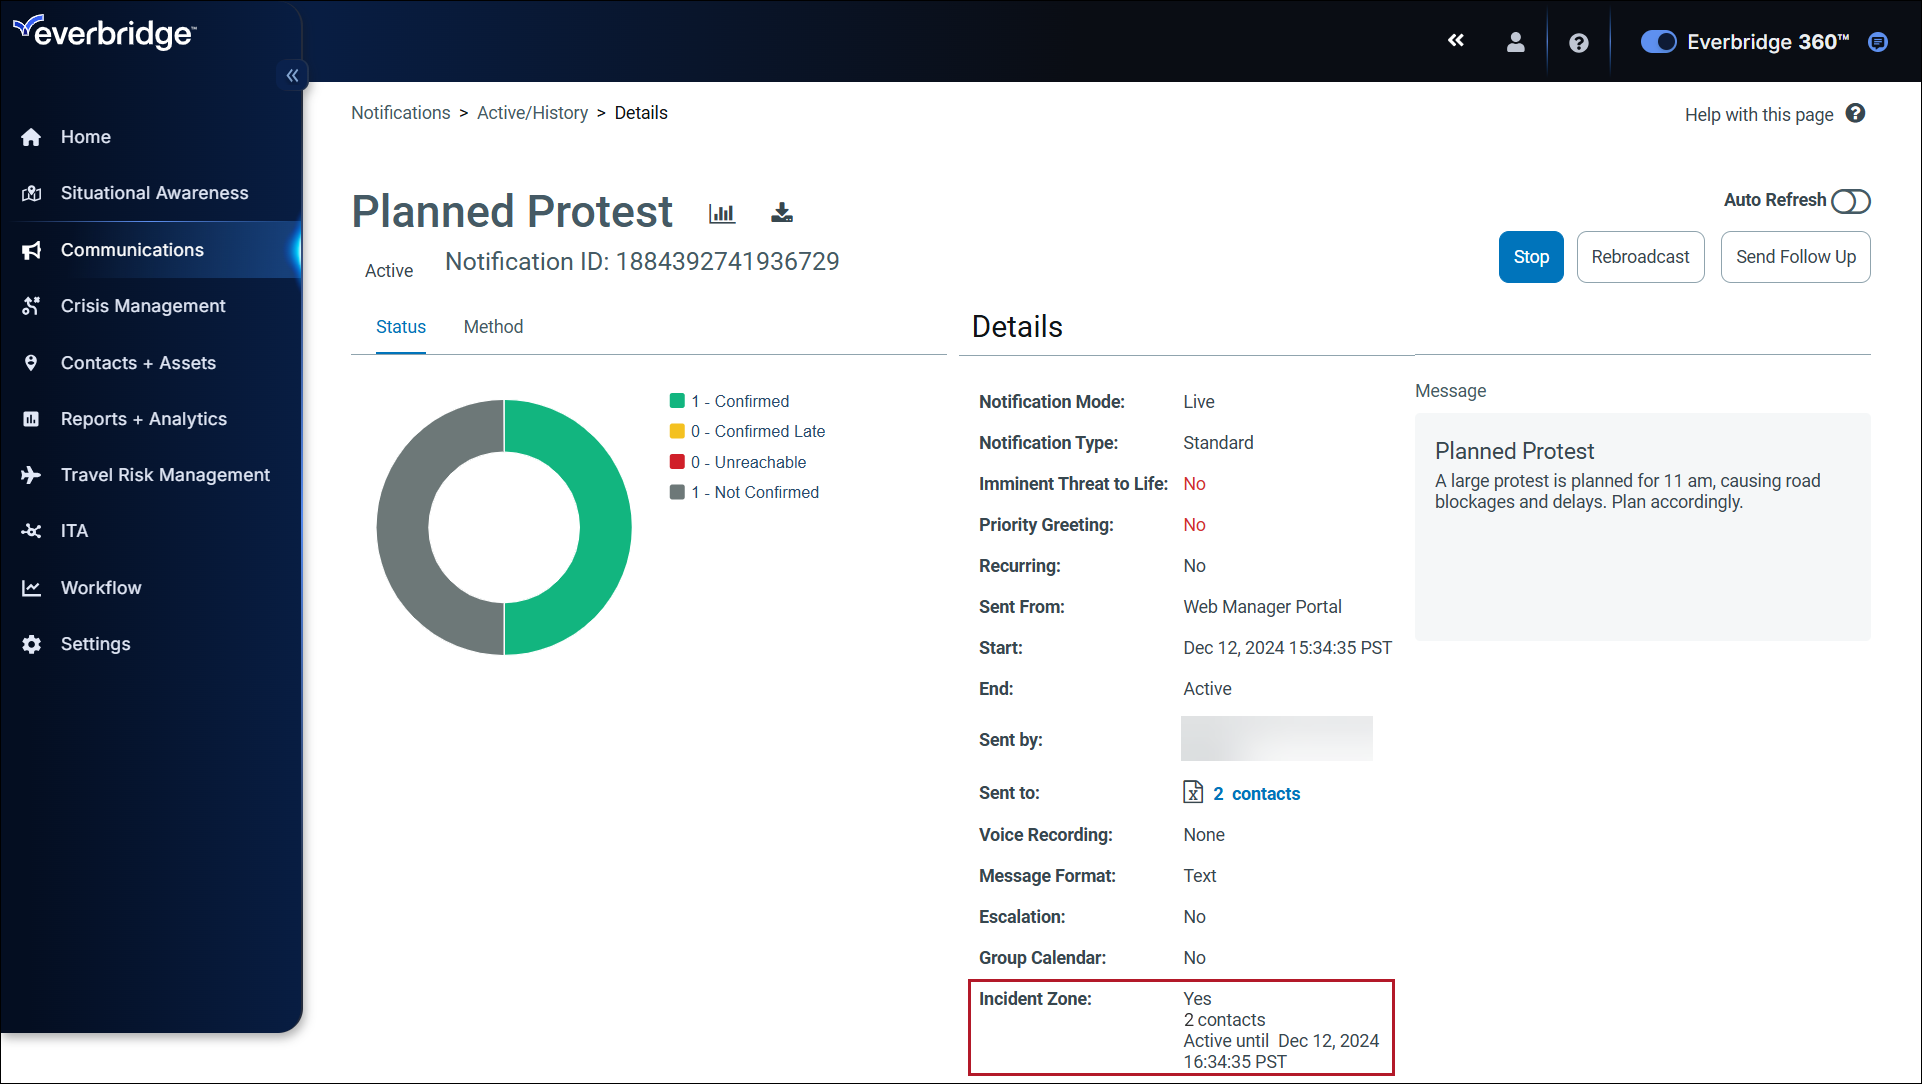Open Reports + Analytics module

tap(144, 417)
